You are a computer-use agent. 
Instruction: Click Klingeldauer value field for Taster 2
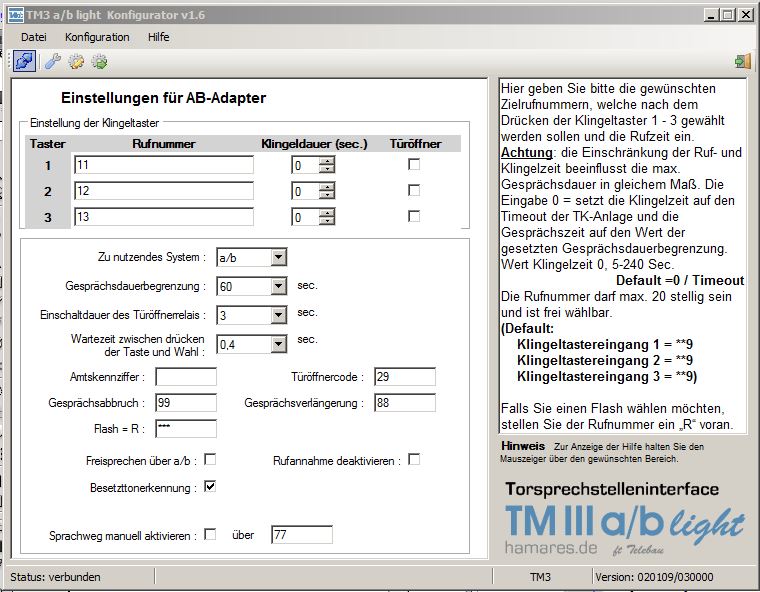(x=305, y=191)
